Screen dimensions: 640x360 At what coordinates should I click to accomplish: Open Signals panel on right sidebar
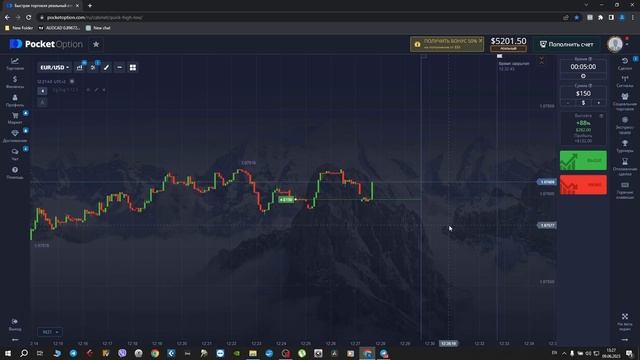625,81
